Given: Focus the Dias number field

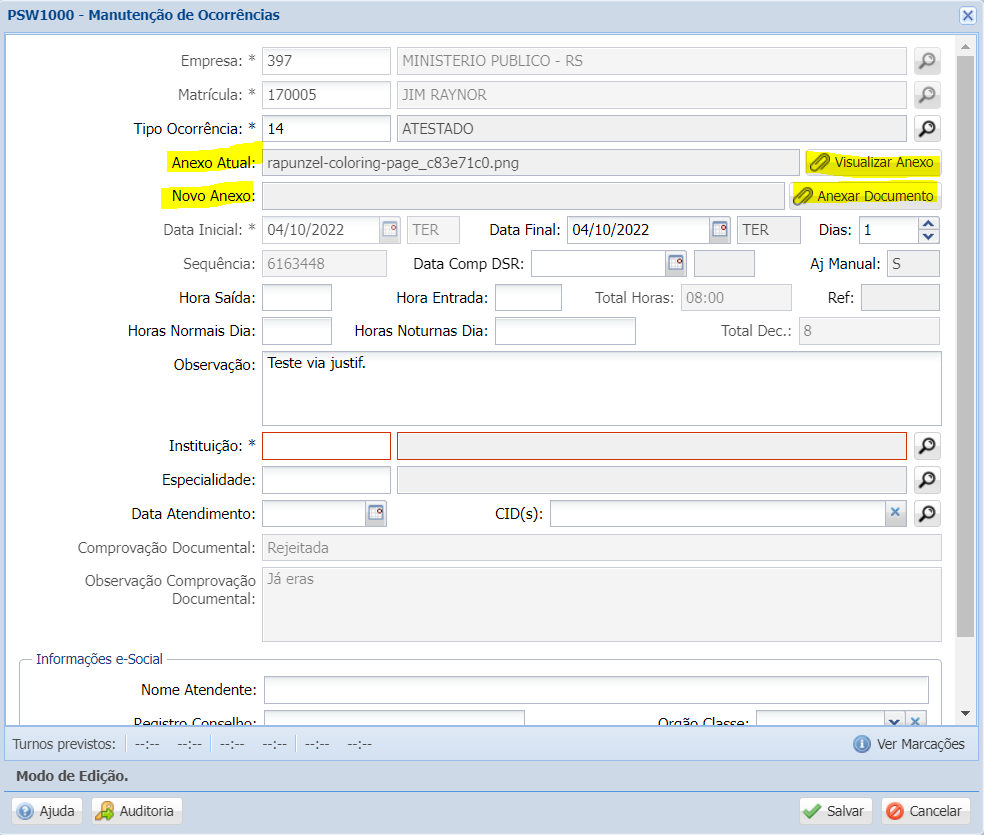Looking at the screenshot, I should pyautogui.click(x=889, y=230).
